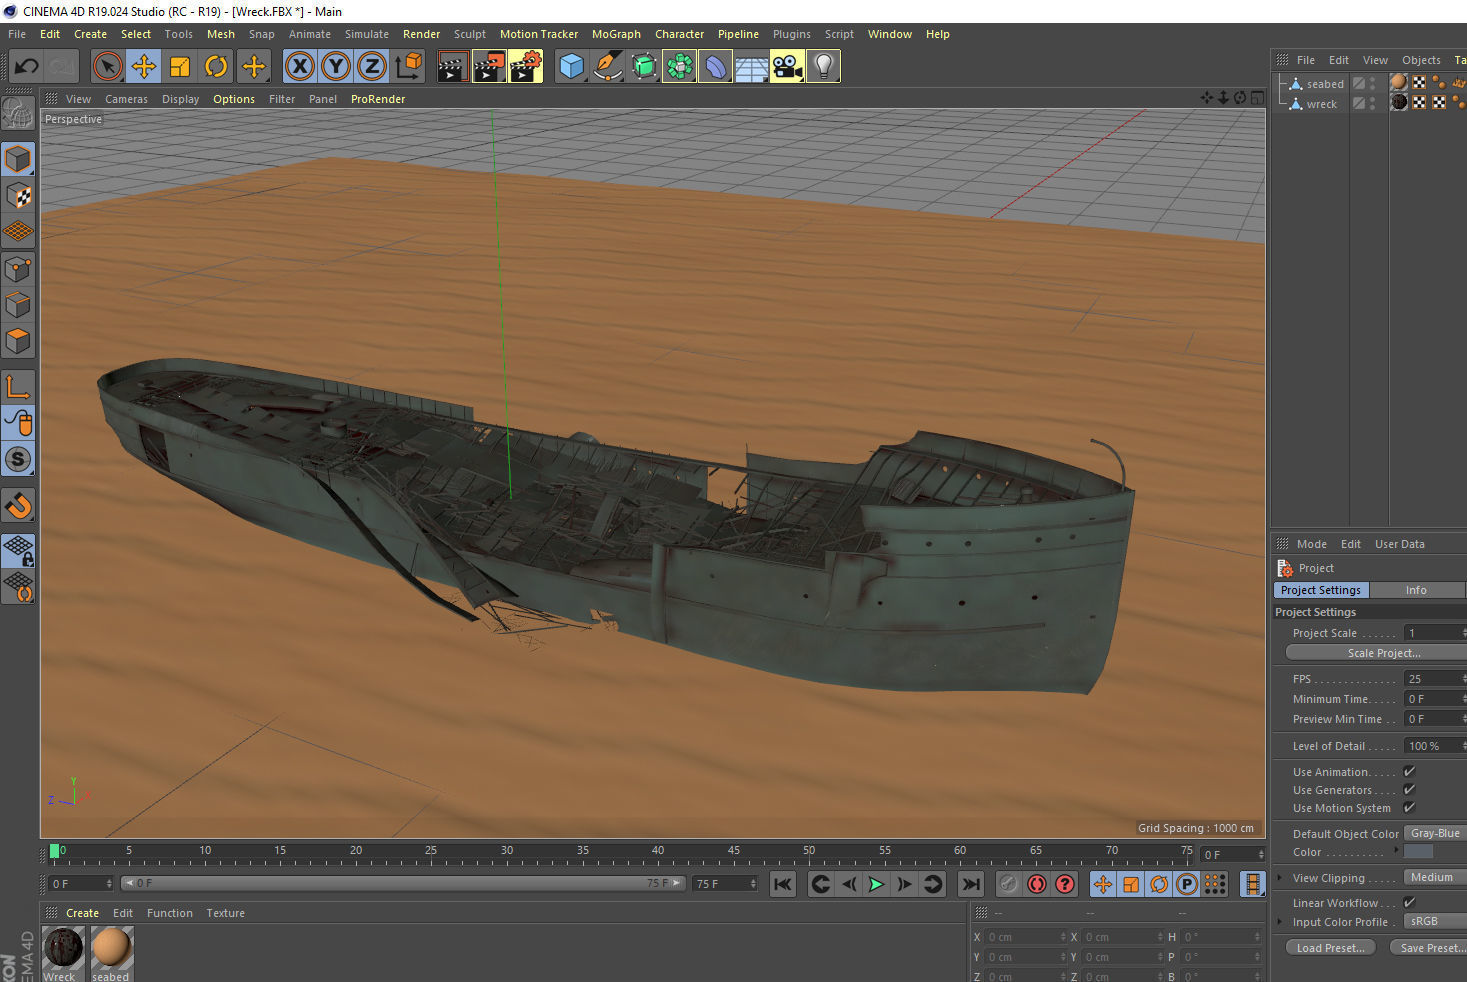Toggle Use Animation checkbox
This screenshot has height=982, width=1467.
(1409, 771)
